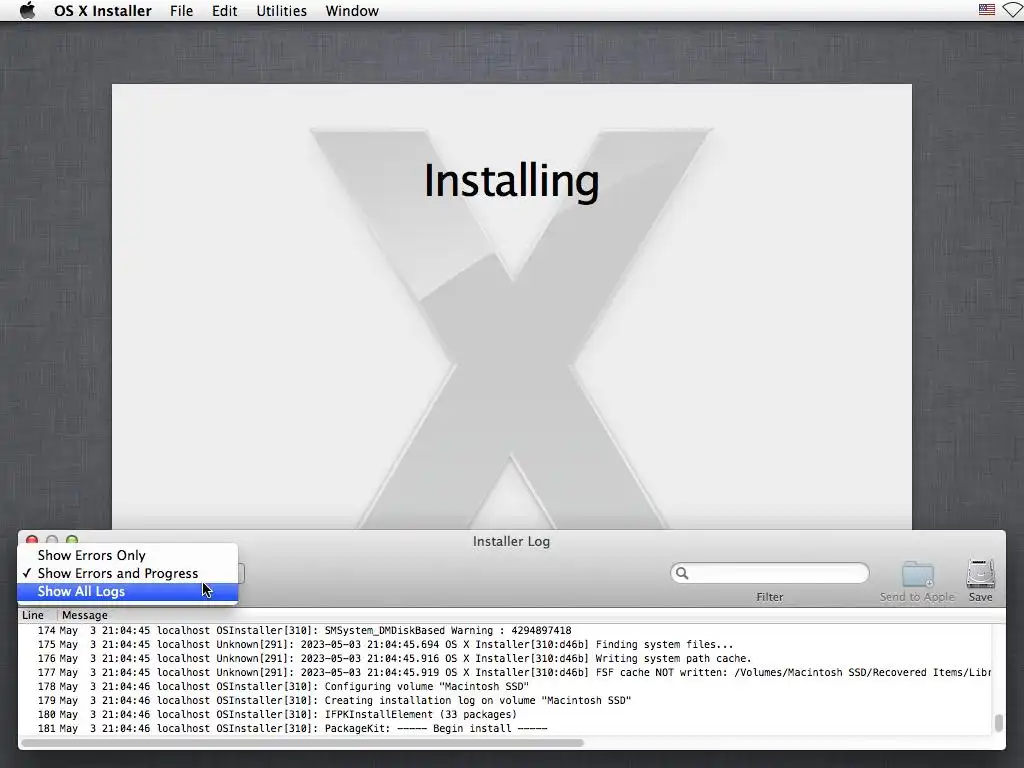Click the Installer Log window title
Viewport: 1024px width, 768px height.
coord(511,541)
